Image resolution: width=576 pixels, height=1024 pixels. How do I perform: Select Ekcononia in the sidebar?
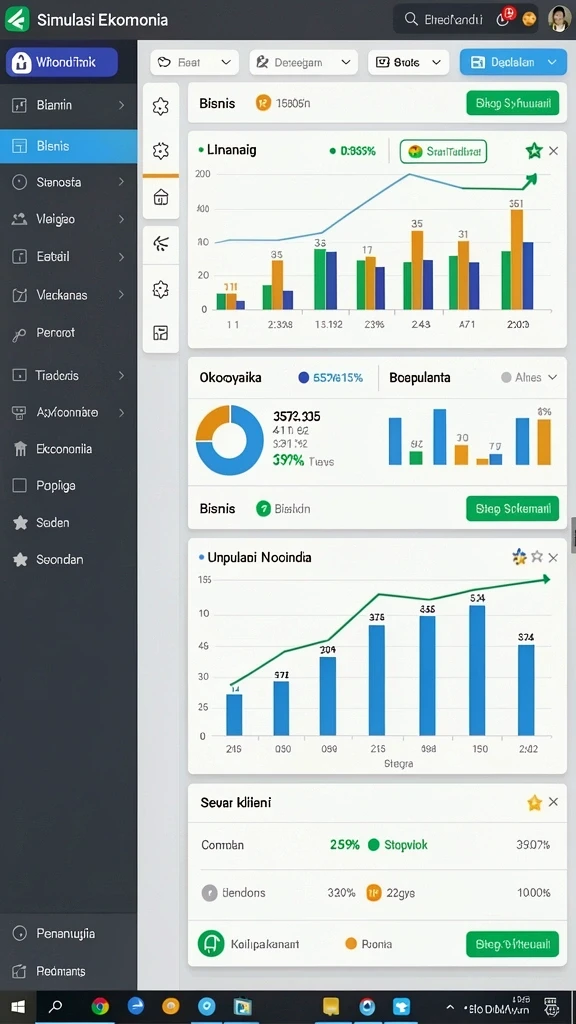point(69,449)
